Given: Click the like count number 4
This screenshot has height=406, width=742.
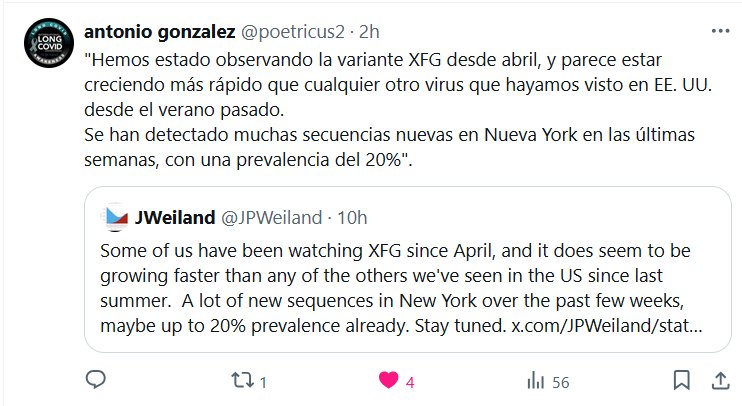Looking at the screenshot, I should click(410, 381).
